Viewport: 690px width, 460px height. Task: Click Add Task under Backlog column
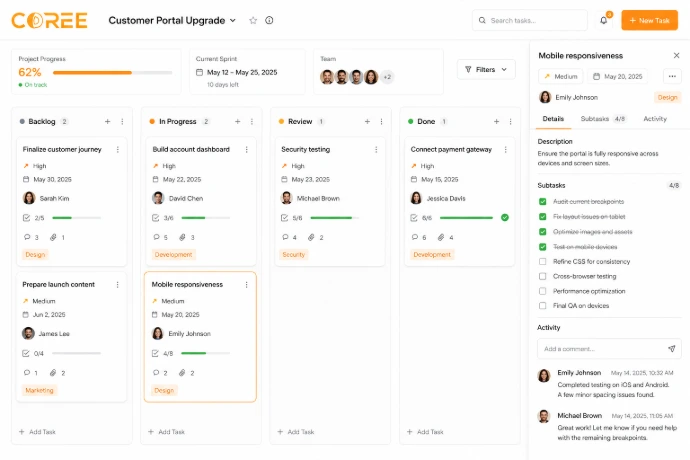[x=37, y=432]
